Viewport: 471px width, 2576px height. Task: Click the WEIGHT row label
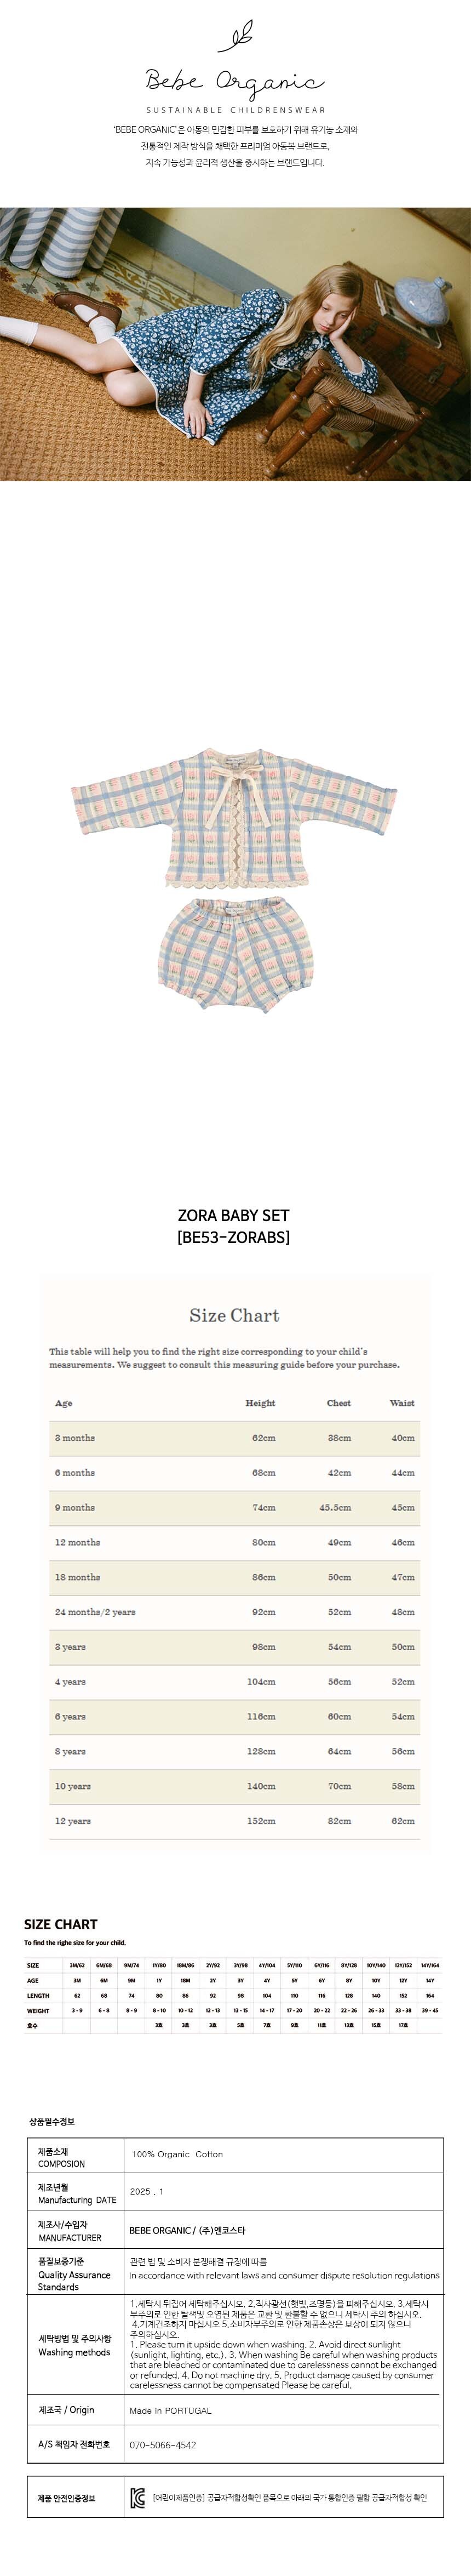tap(38, 2010)
